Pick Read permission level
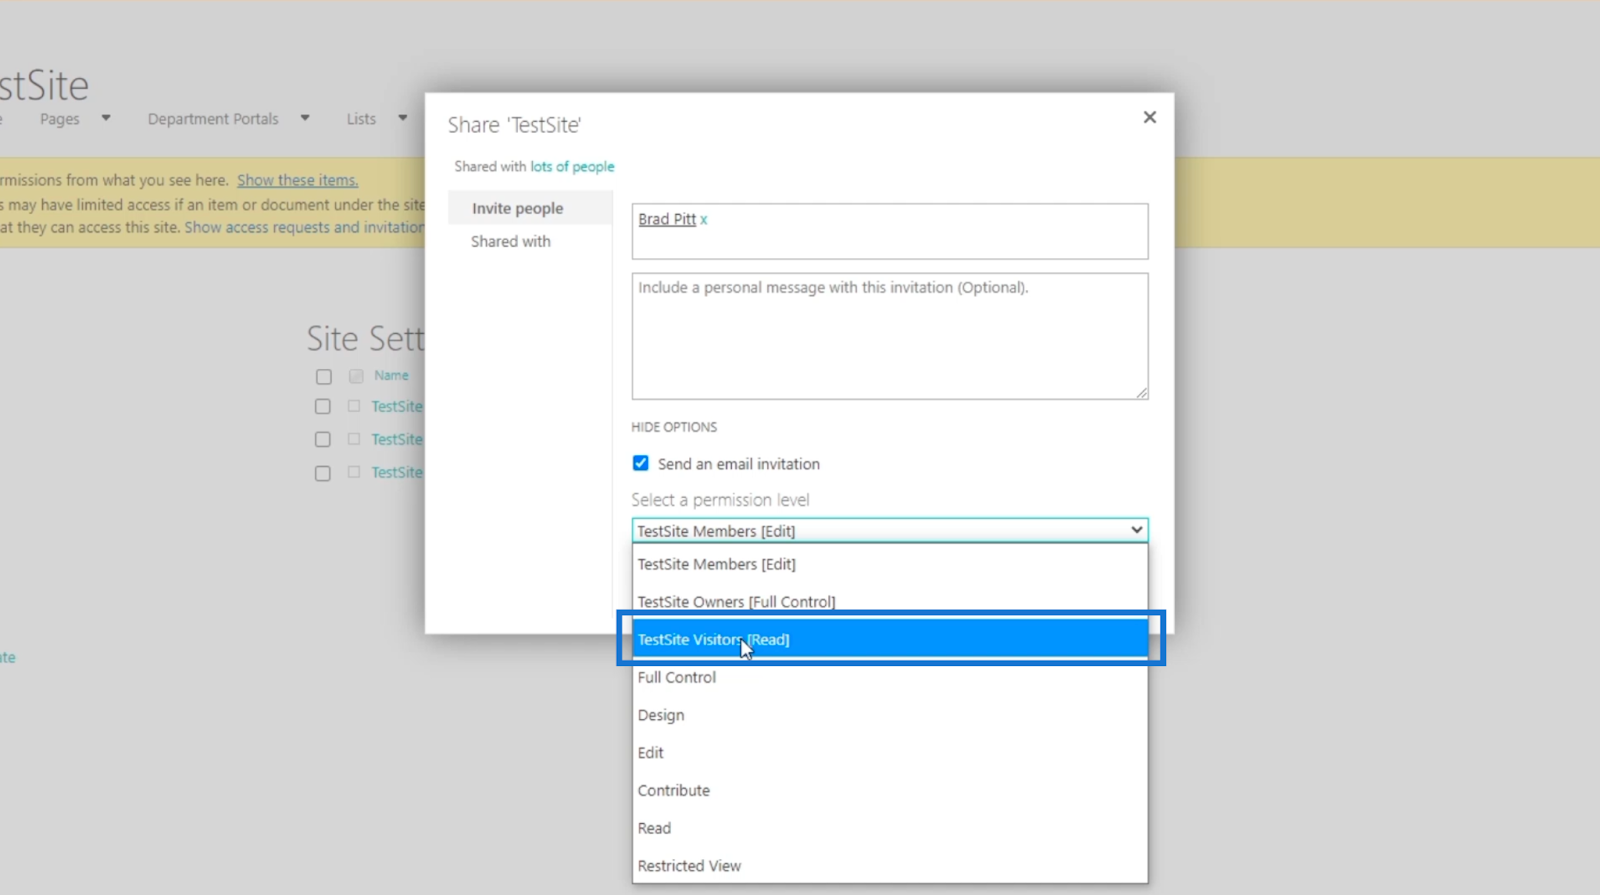1600x895 pixels. click(x=889, y=828)
